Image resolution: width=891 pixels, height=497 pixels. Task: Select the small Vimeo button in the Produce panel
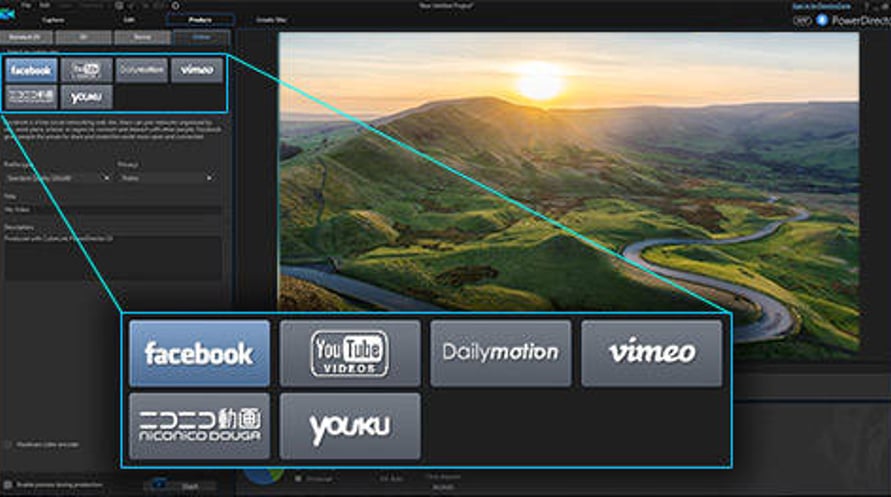(x=197, y=70)
